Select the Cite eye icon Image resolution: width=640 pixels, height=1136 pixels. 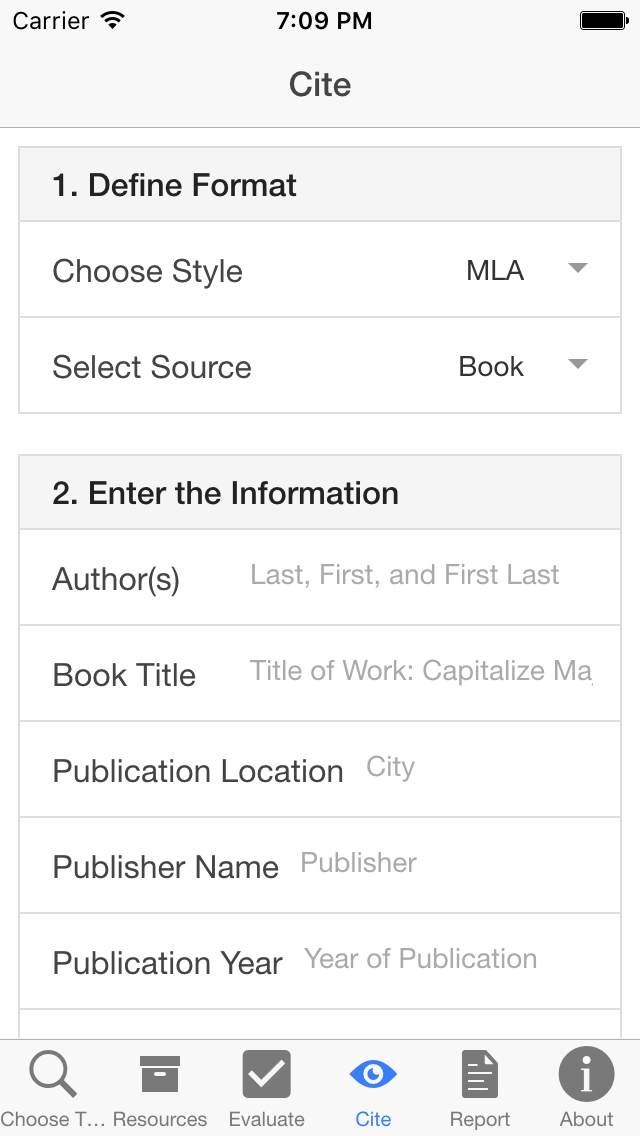373,1075
